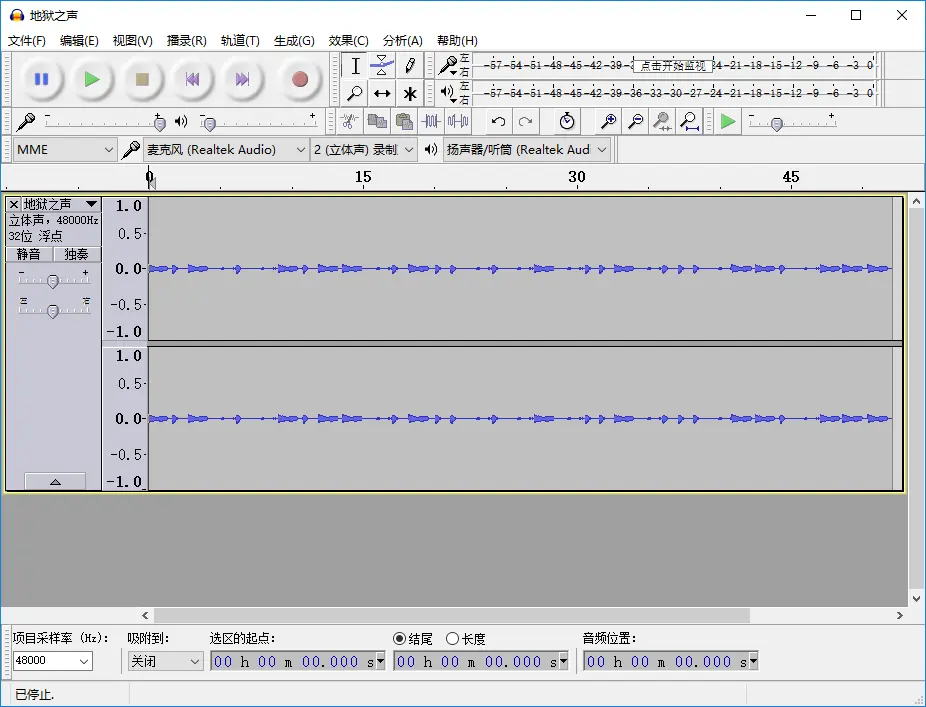Viewport: 926px width, 707px height.
Task: Open the 帮助(H) menu
Action: [x=457, y=41]
